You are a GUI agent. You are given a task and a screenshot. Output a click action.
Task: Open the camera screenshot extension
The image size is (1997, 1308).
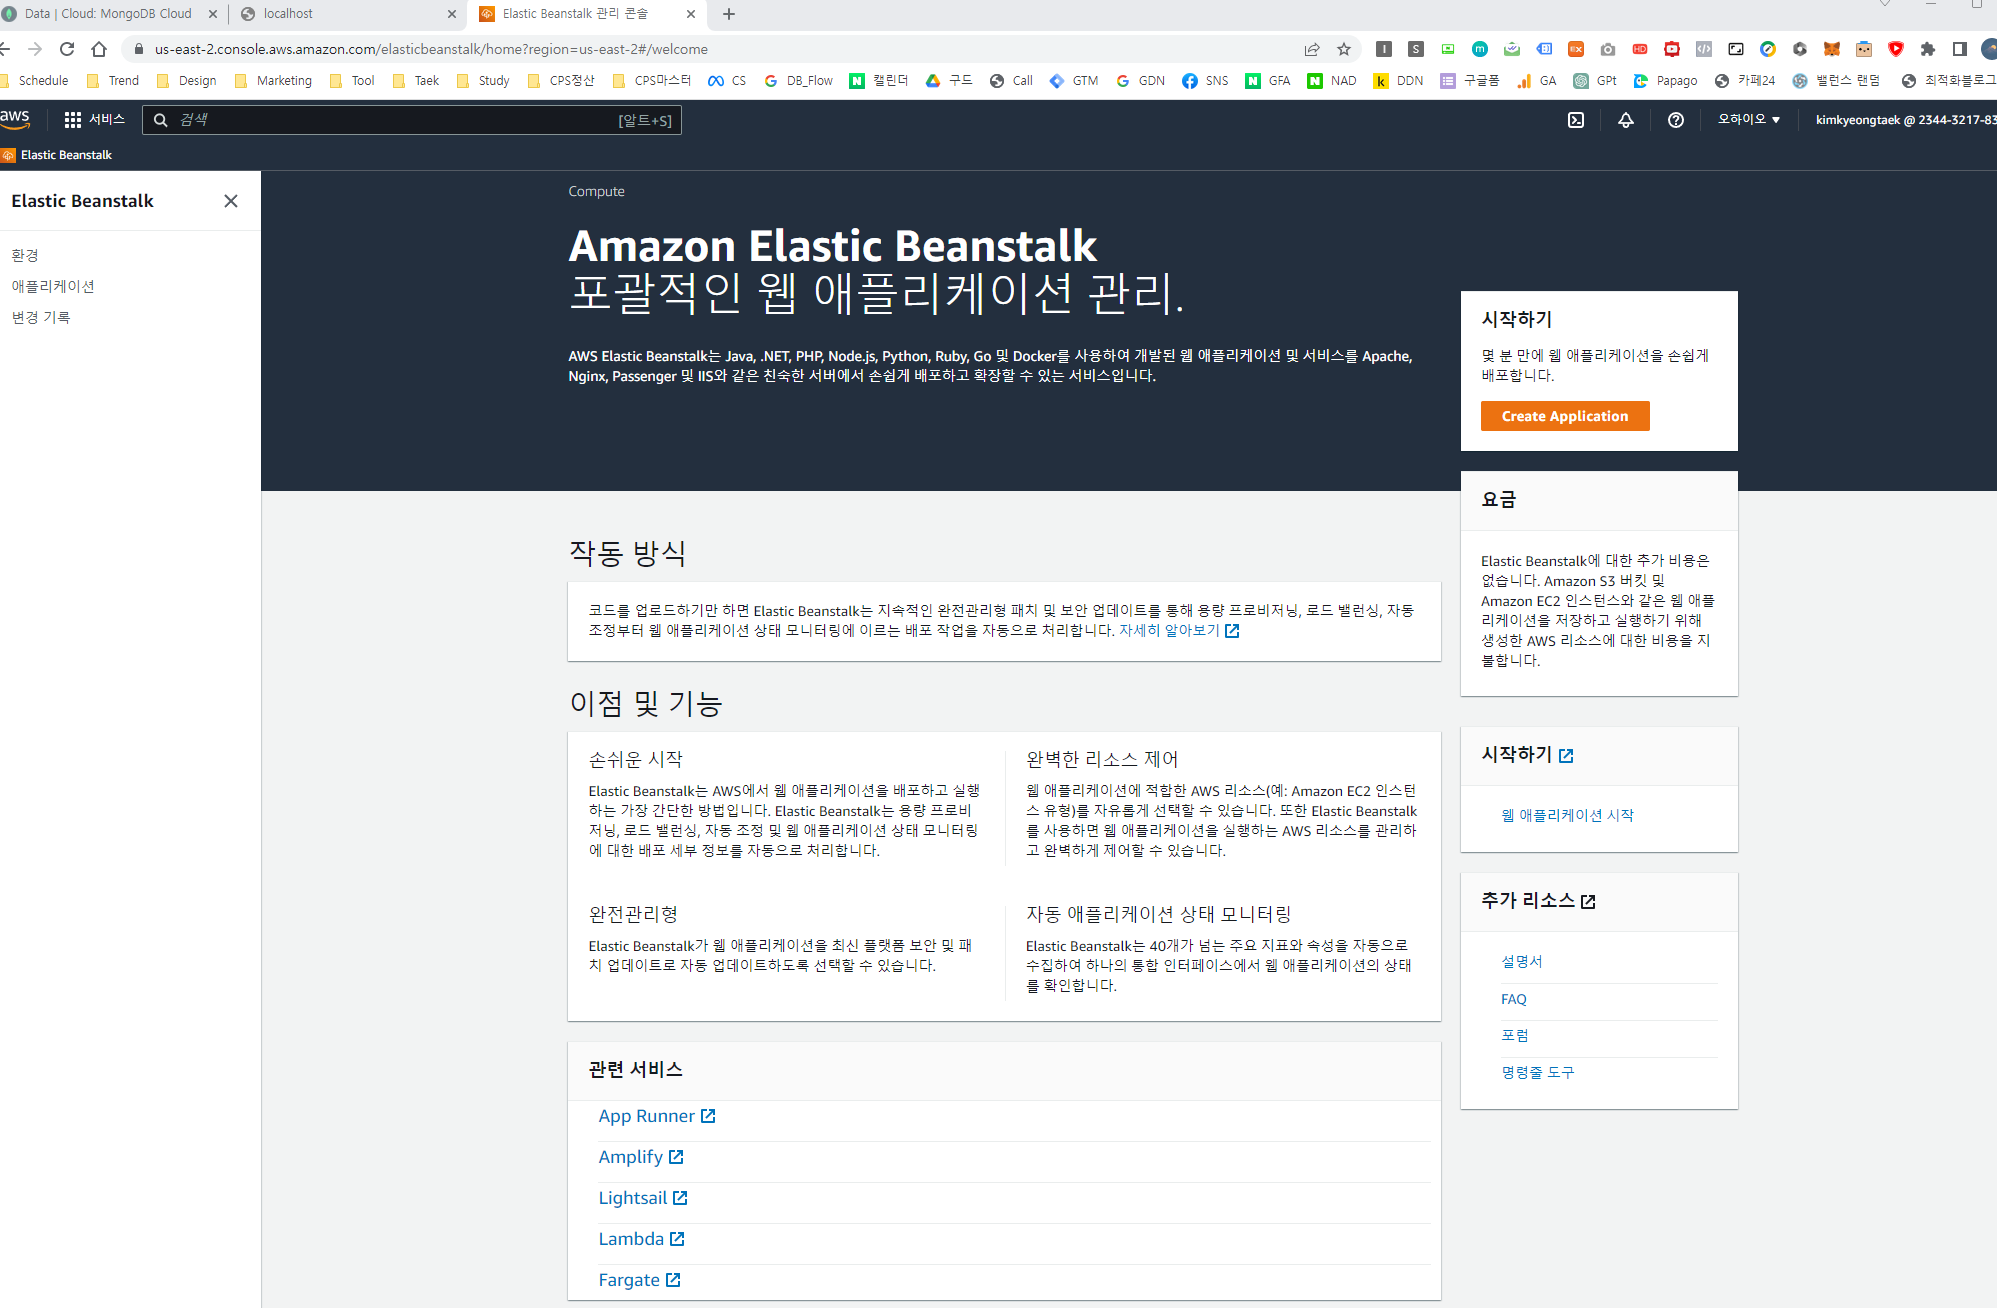pos(1608,49)
